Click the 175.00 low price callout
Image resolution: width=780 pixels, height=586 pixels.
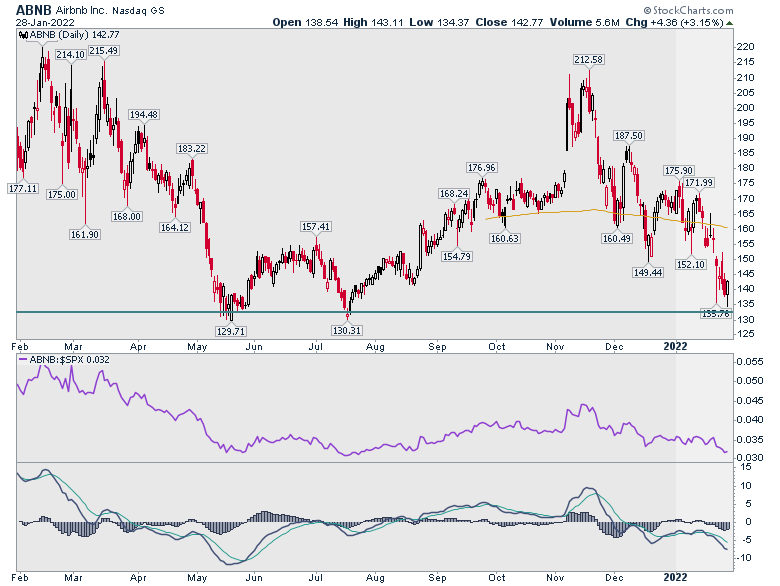[62, 195]
